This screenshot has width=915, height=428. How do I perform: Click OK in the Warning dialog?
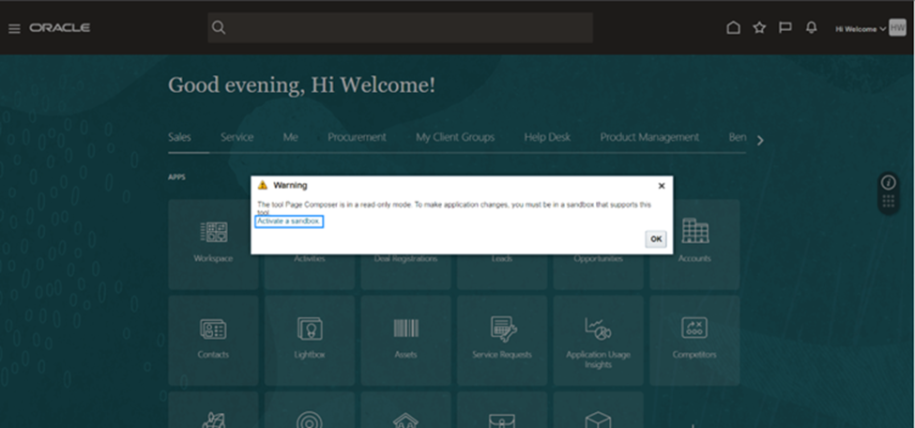655,239
